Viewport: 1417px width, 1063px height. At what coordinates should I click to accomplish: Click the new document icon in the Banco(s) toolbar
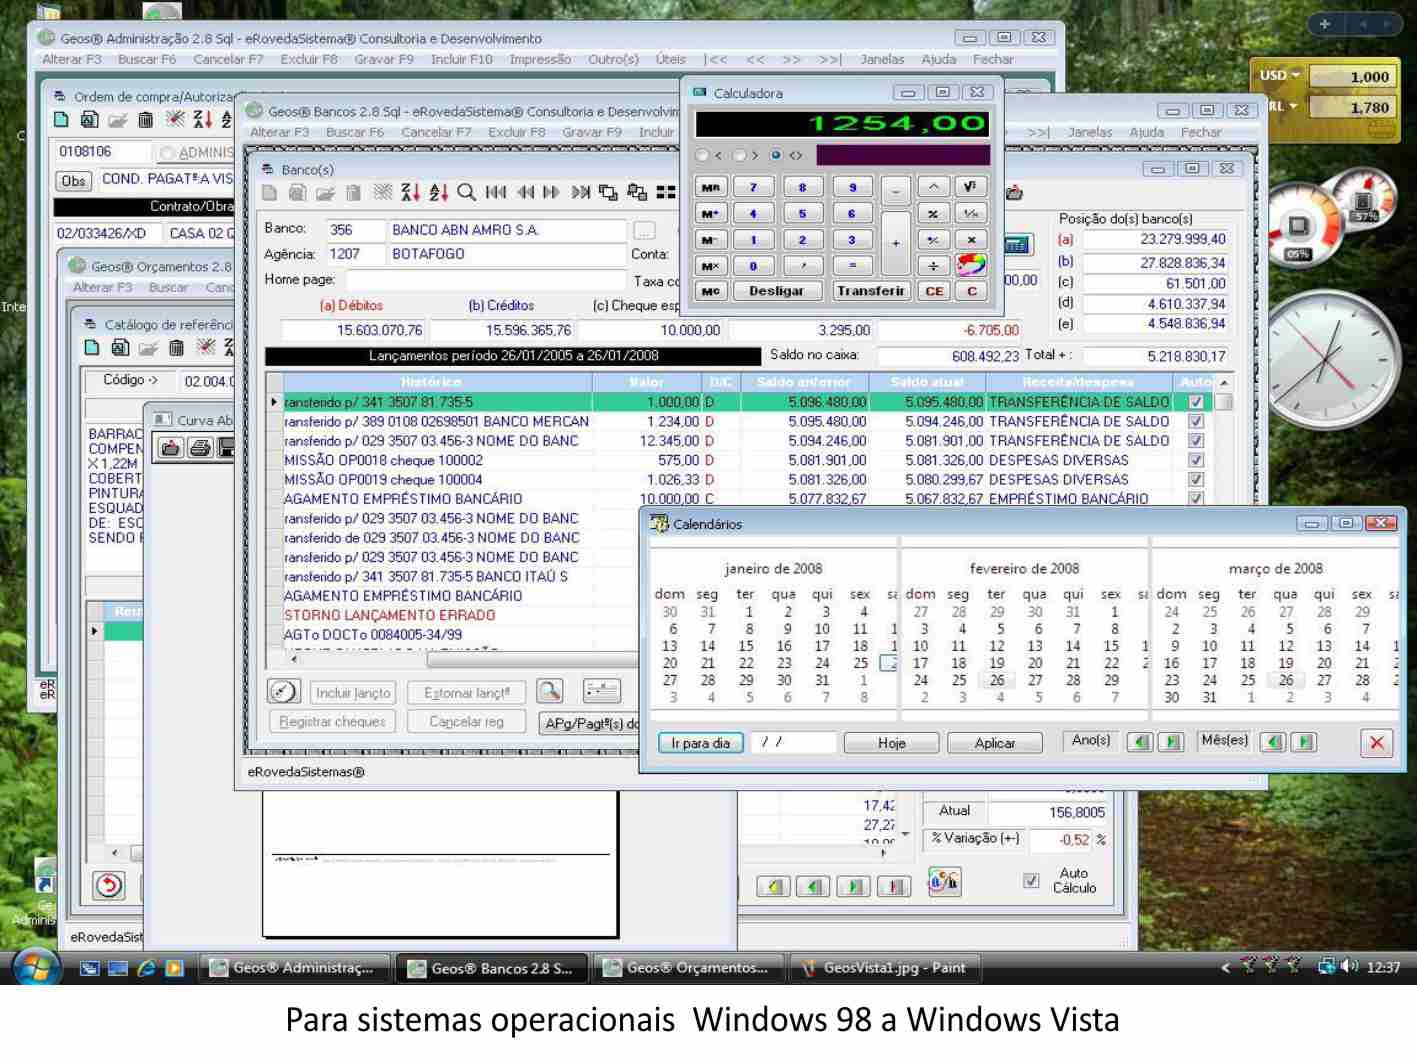click(x=269, y=192)
